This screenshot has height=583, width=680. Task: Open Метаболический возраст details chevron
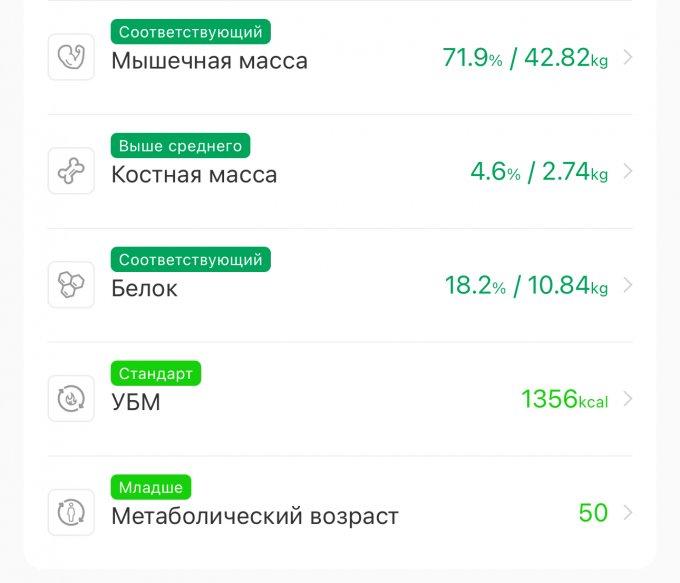(628, 513)
